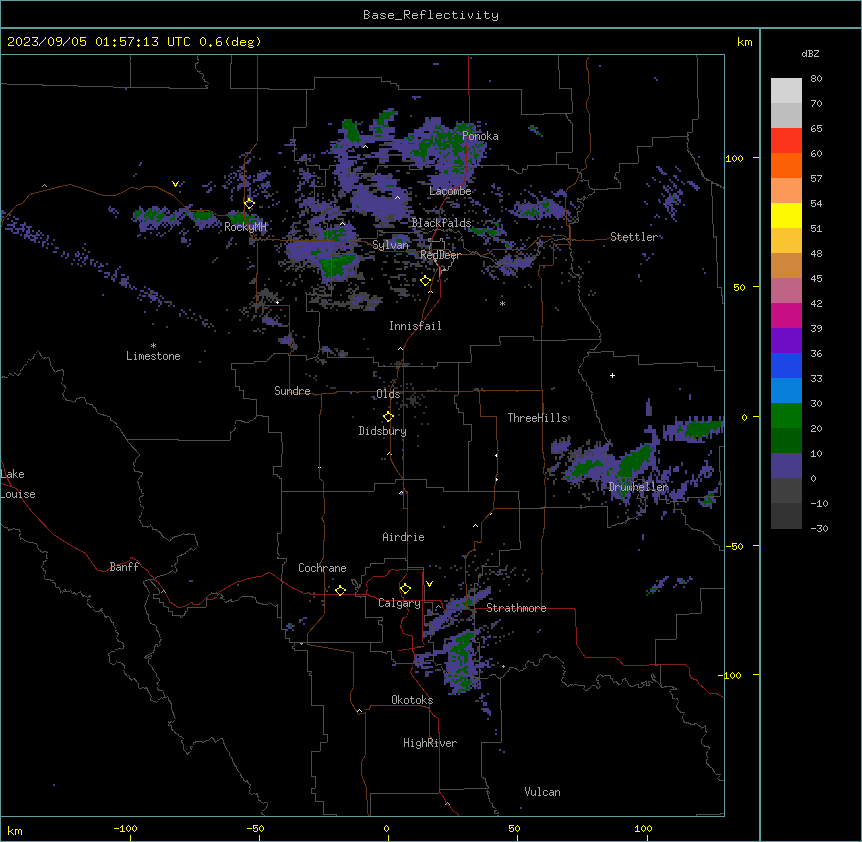Click the Banff label
This screenshot has width=862, height=842.
pos(124,567)
